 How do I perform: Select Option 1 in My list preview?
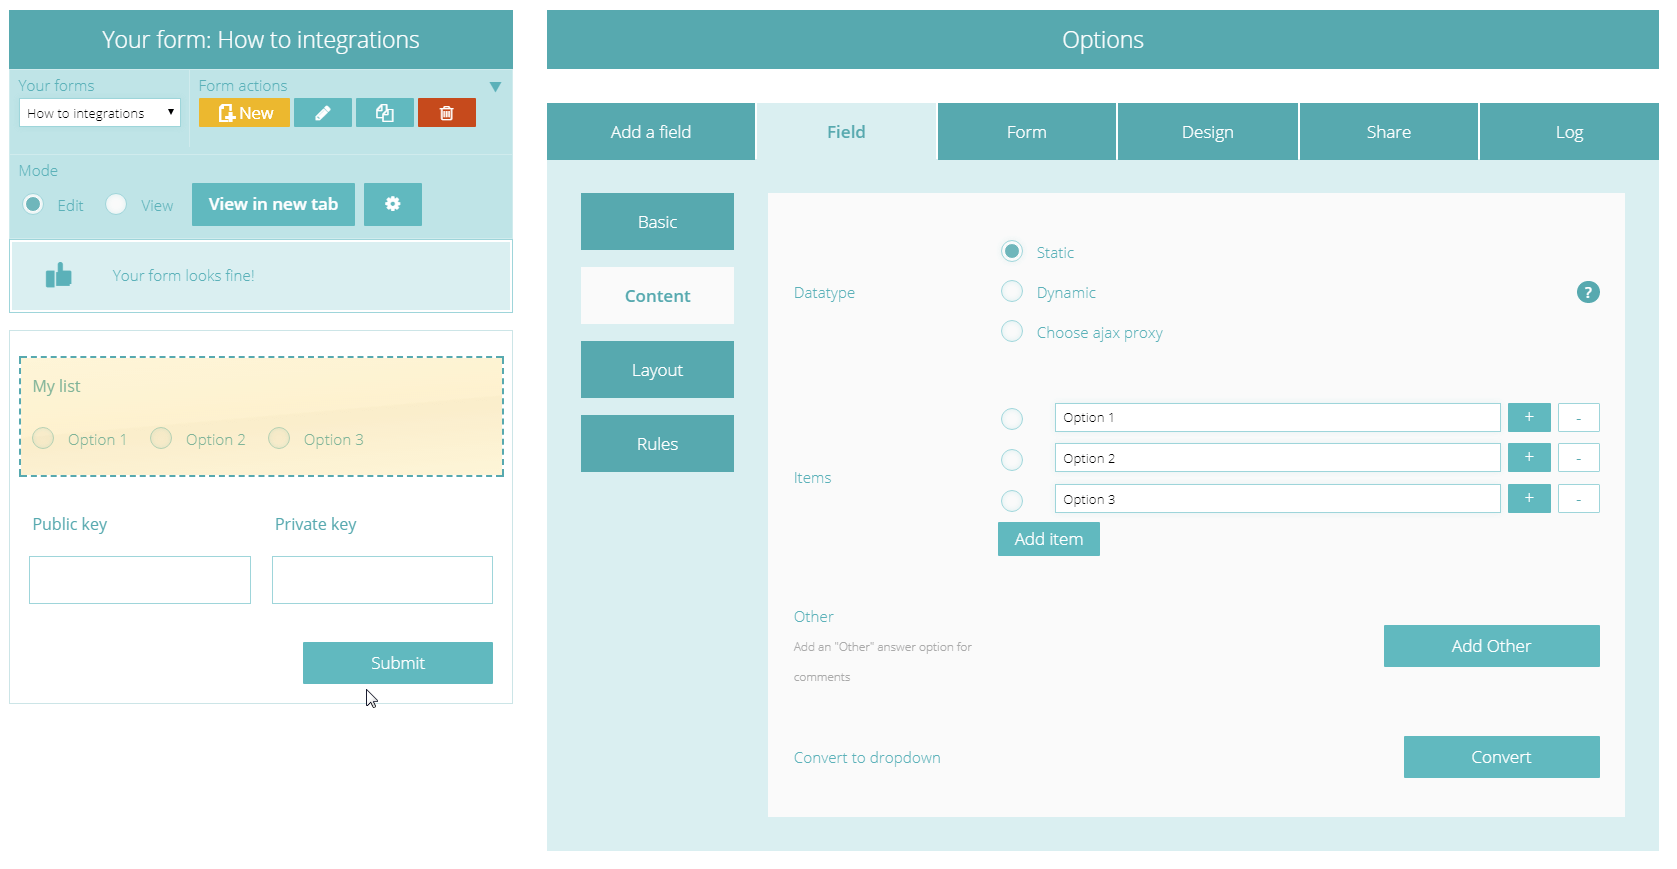43,438
